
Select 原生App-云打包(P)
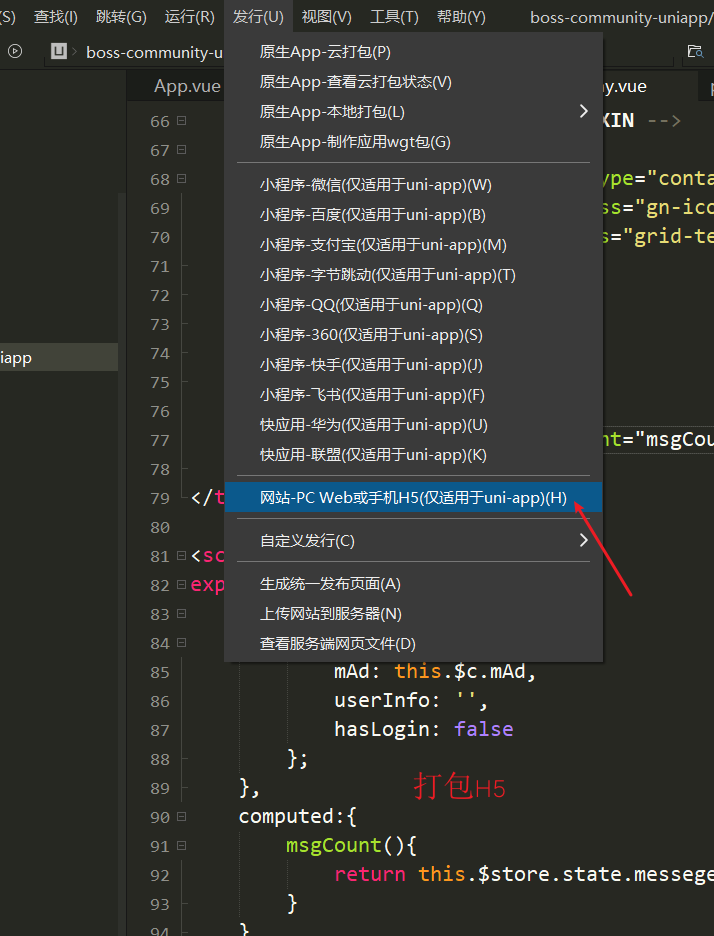(x=413, y=52)
